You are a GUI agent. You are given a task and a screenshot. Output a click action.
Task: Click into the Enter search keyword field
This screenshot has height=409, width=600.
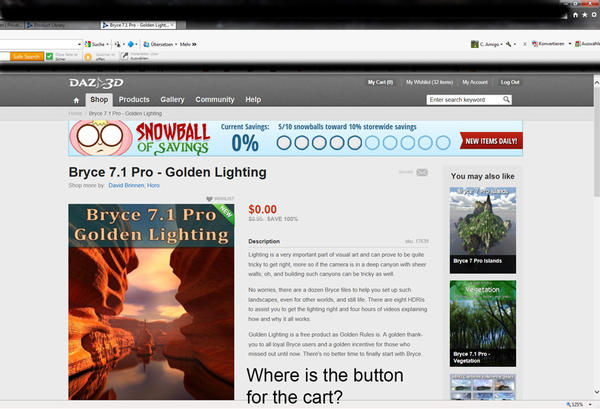pos(465,99)
